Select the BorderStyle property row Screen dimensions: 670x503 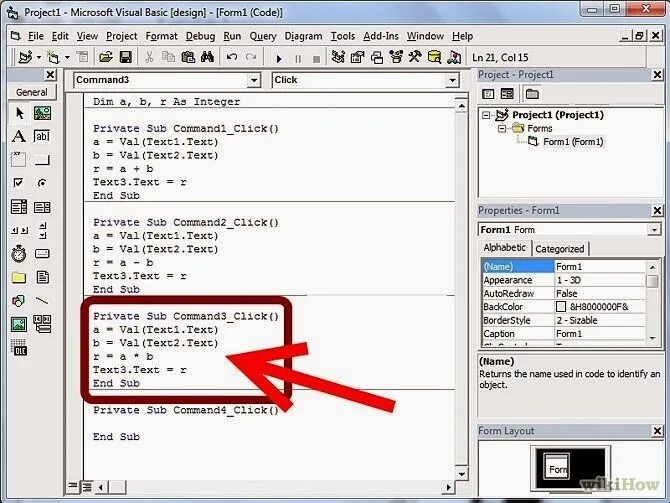(x=564, y=320)
